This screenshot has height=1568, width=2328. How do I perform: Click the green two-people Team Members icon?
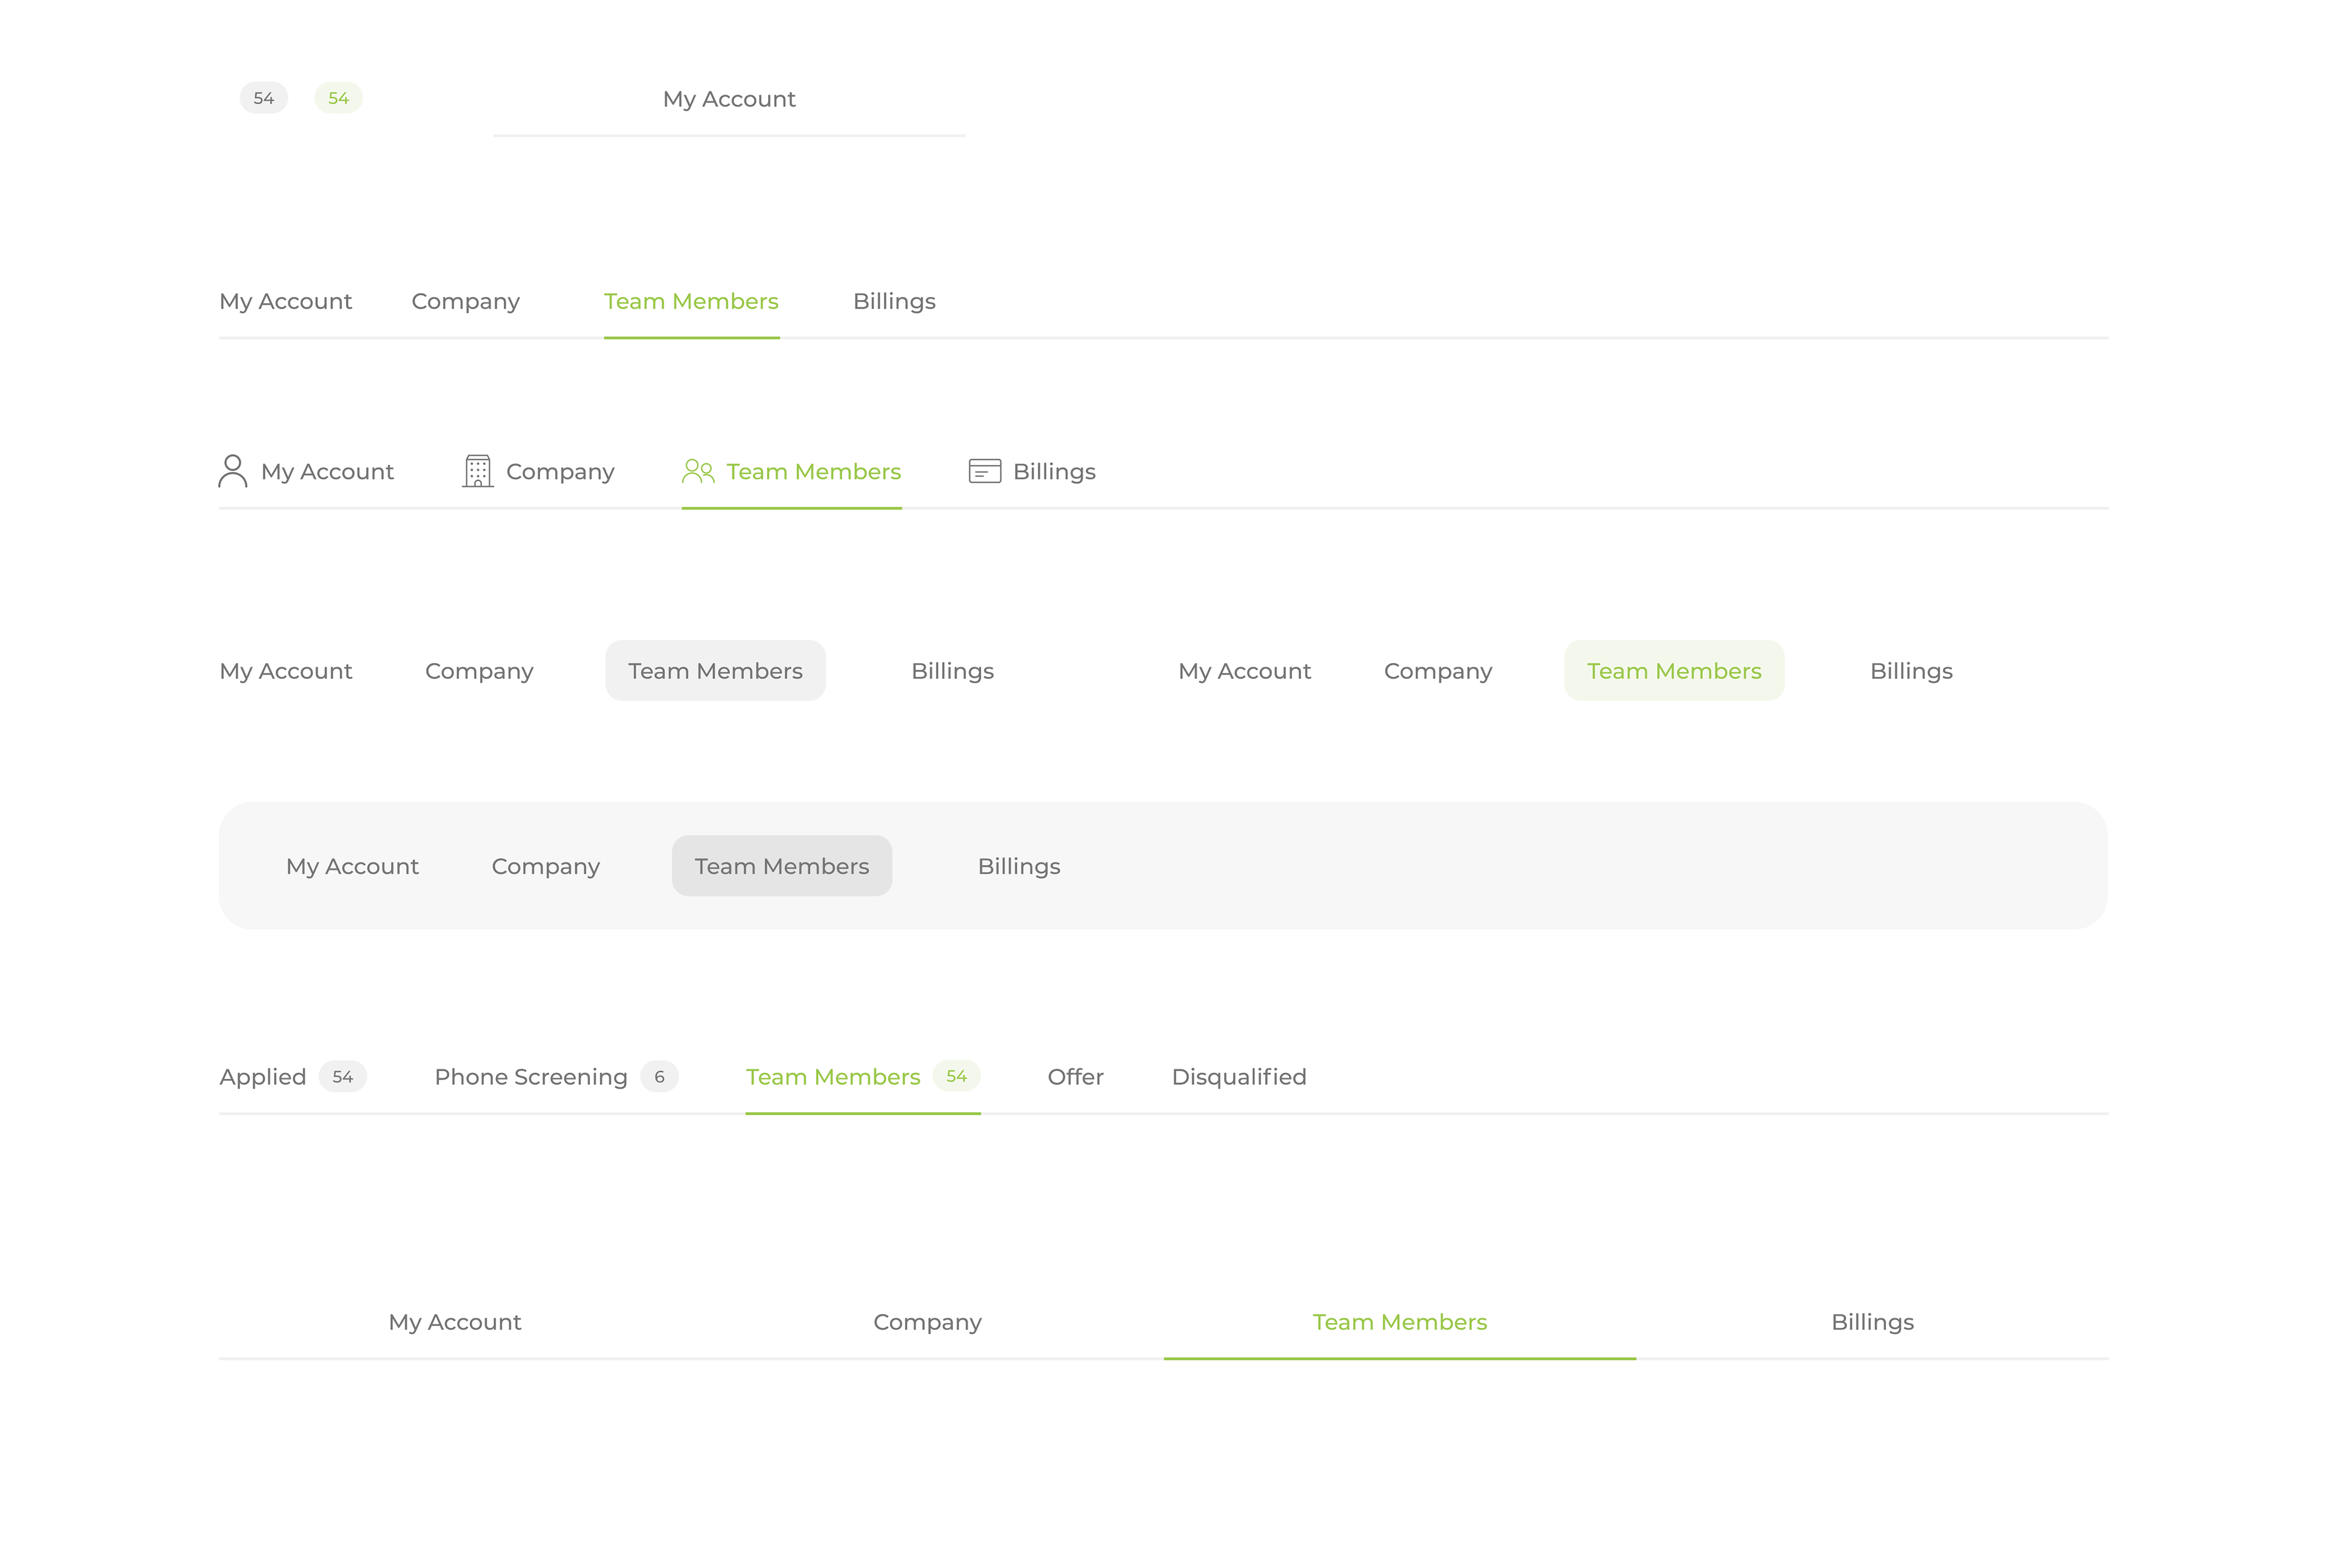(x=698, y=471)
